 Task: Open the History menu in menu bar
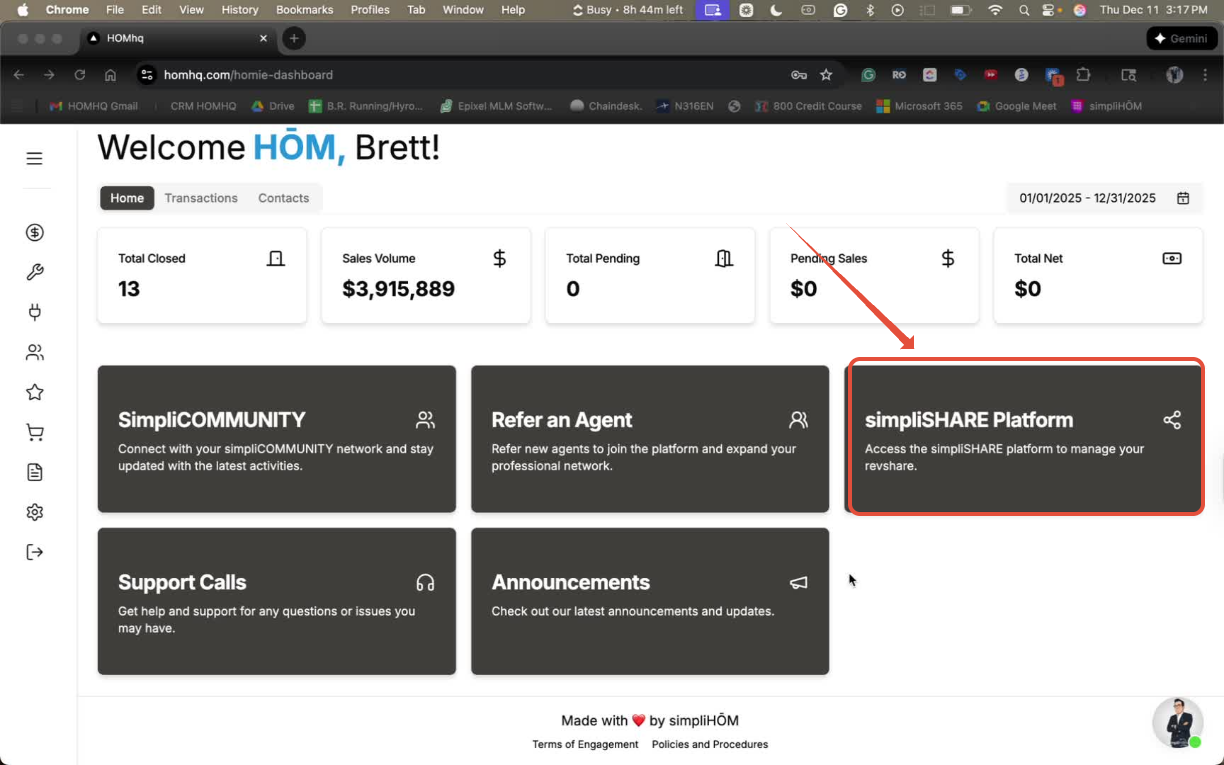point(240,10)
